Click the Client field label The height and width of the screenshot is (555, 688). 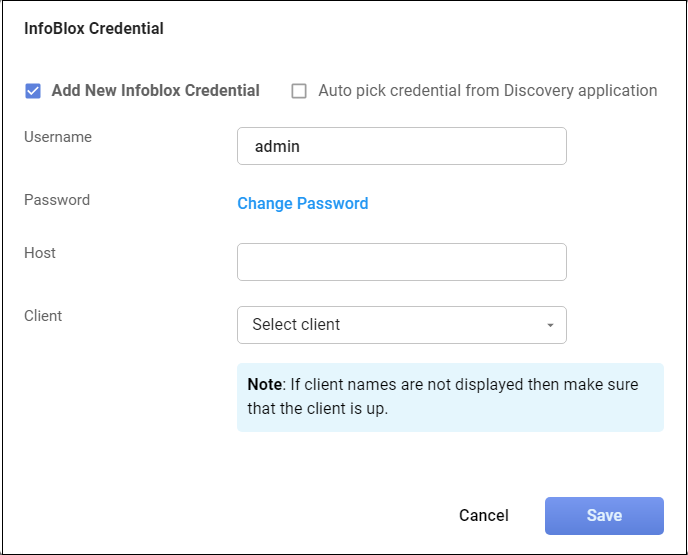(43, 316)
